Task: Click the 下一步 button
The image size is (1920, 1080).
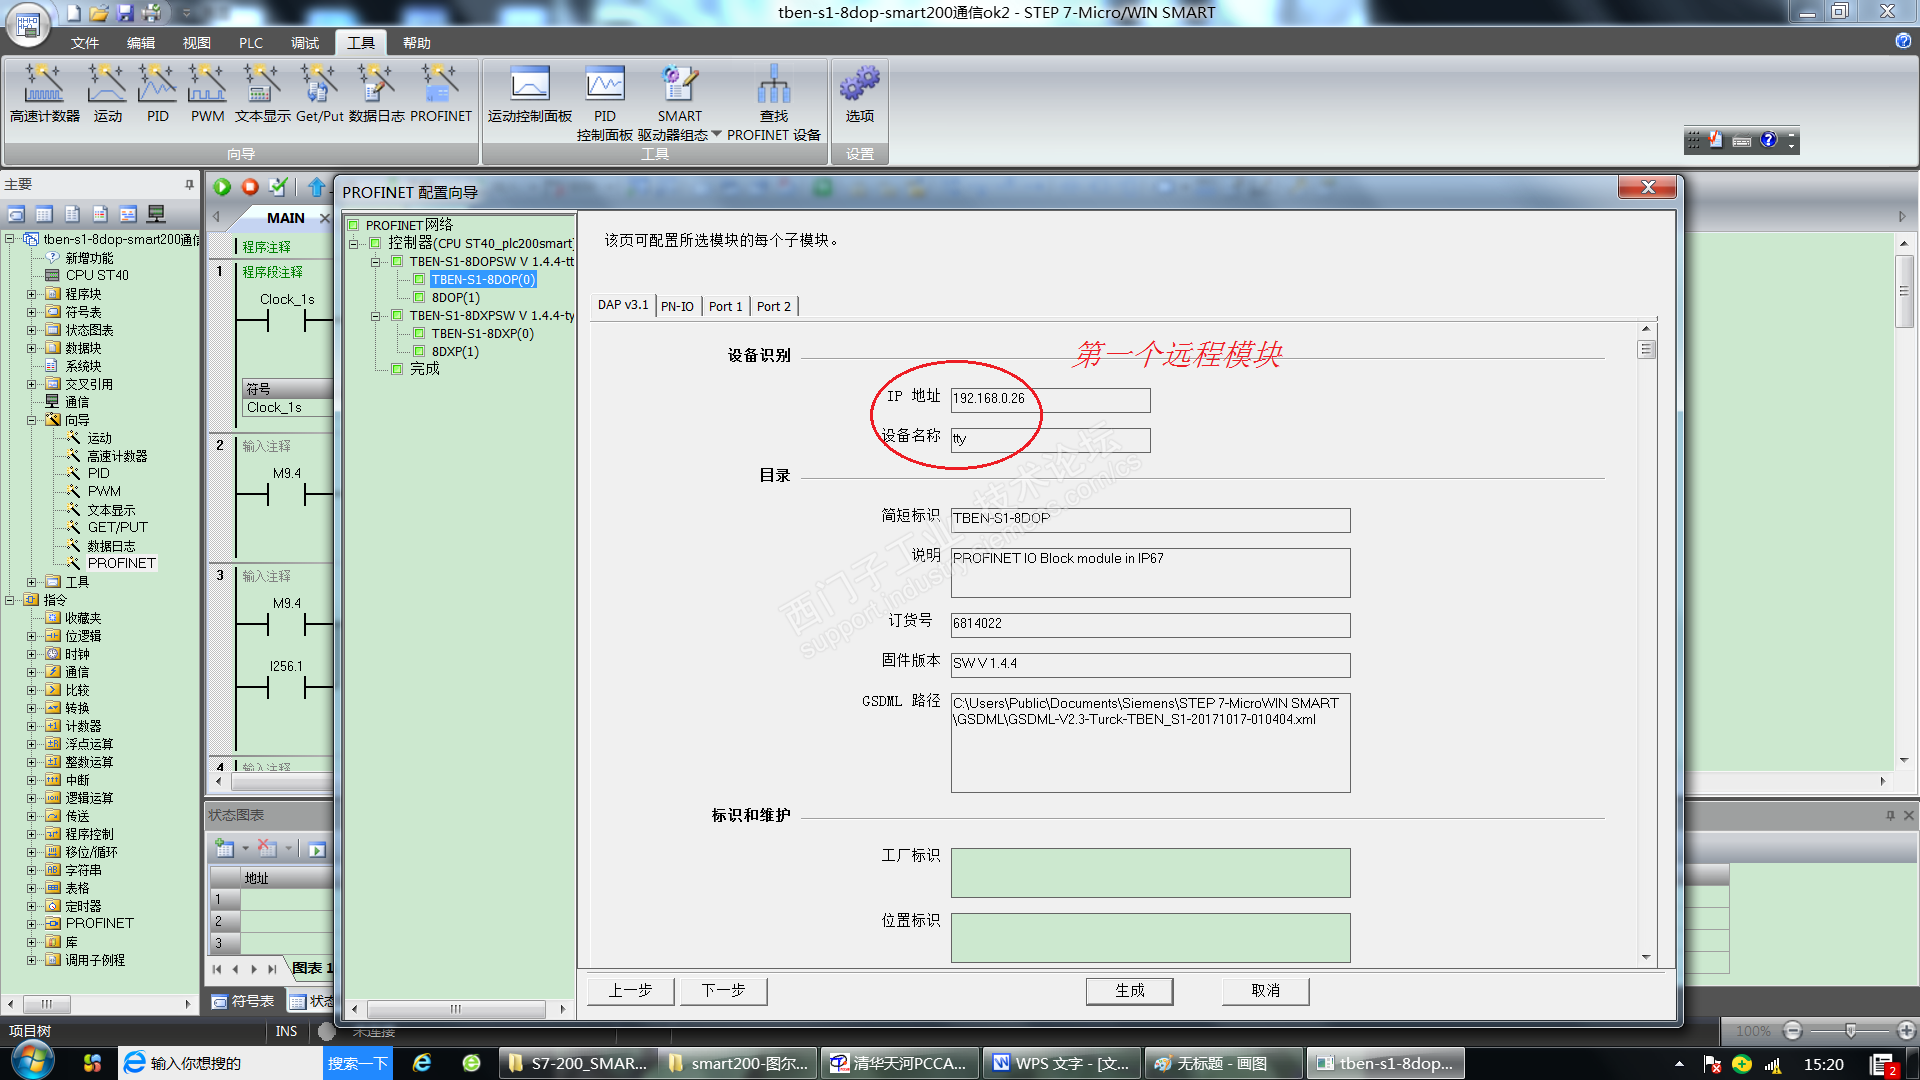Action: point(723,990)
